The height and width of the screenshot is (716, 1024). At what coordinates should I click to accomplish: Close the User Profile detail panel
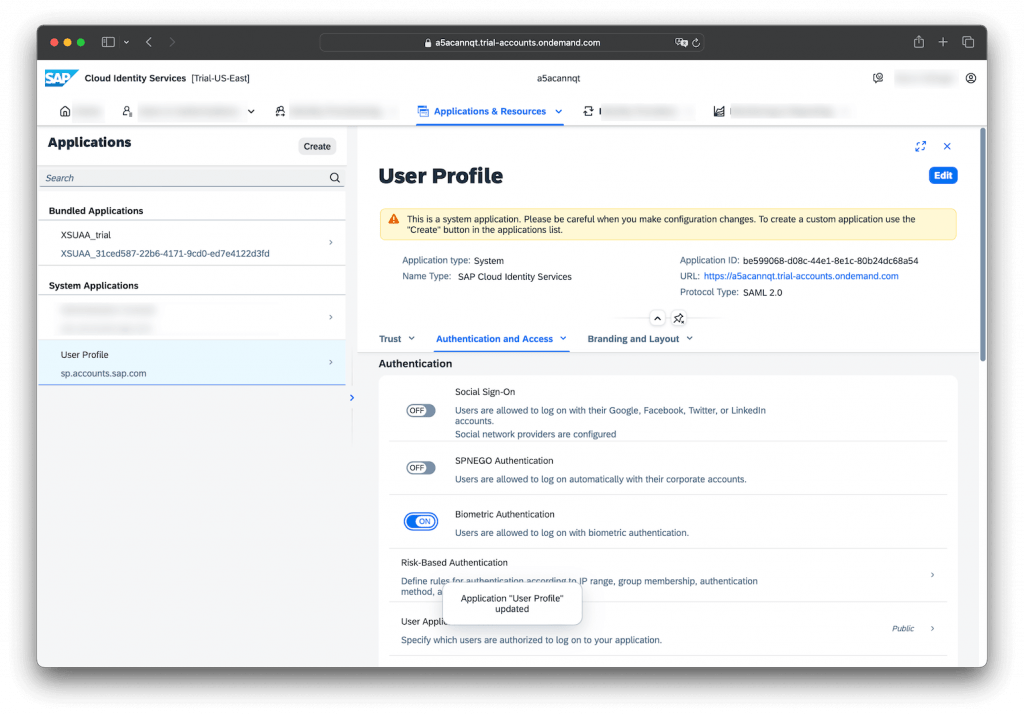947,146
